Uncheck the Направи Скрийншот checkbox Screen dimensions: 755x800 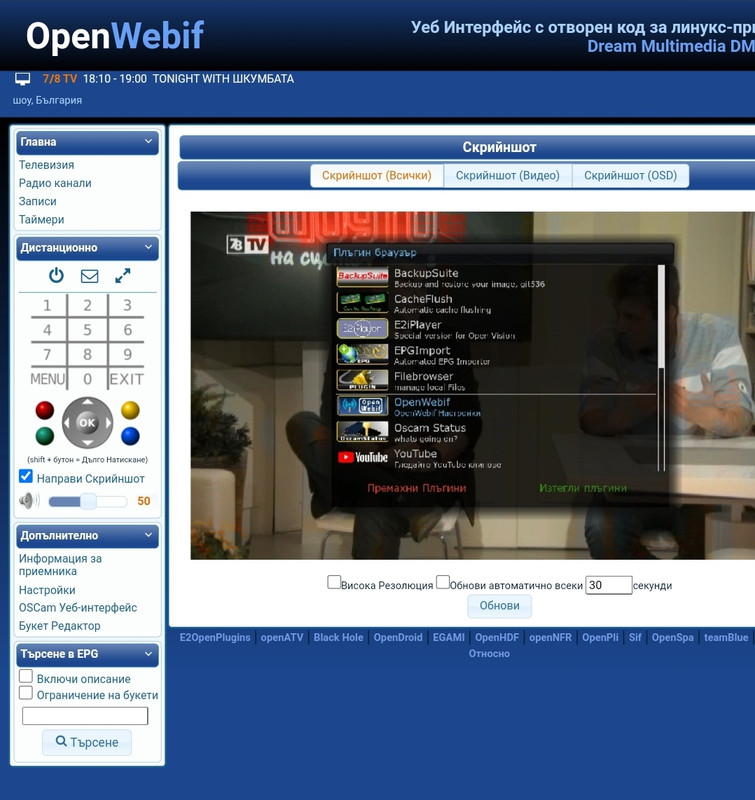coord(26,476)
